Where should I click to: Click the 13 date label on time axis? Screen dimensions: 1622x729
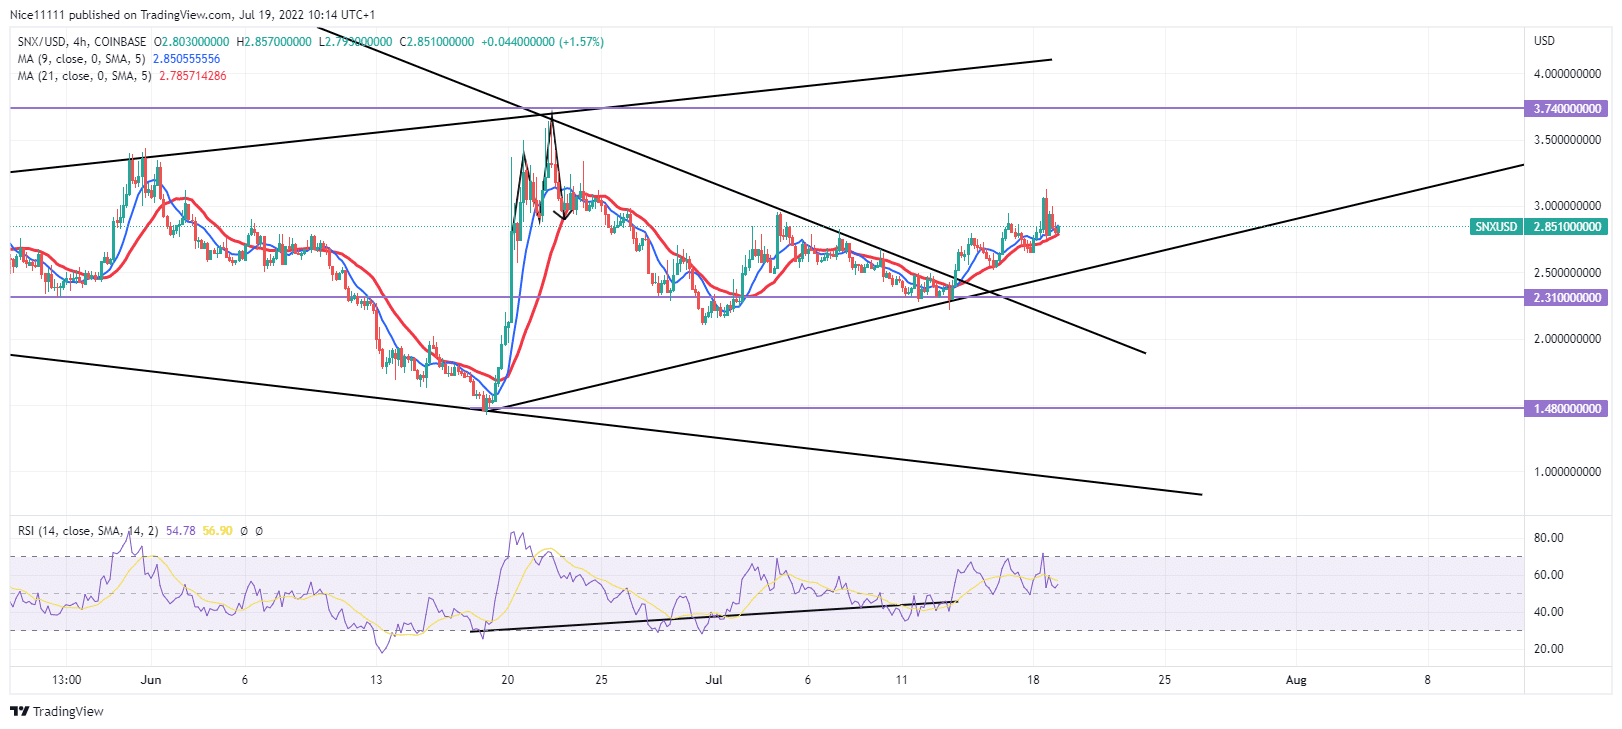click(x=376, y=680)
